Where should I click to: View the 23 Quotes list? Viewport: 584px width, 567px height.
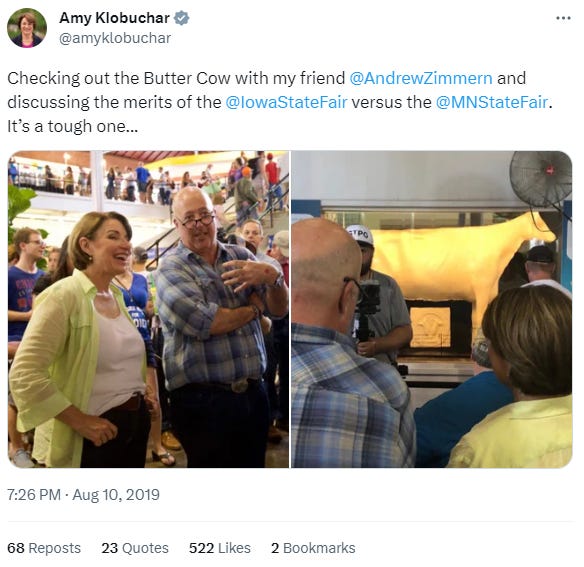(135, 548)
